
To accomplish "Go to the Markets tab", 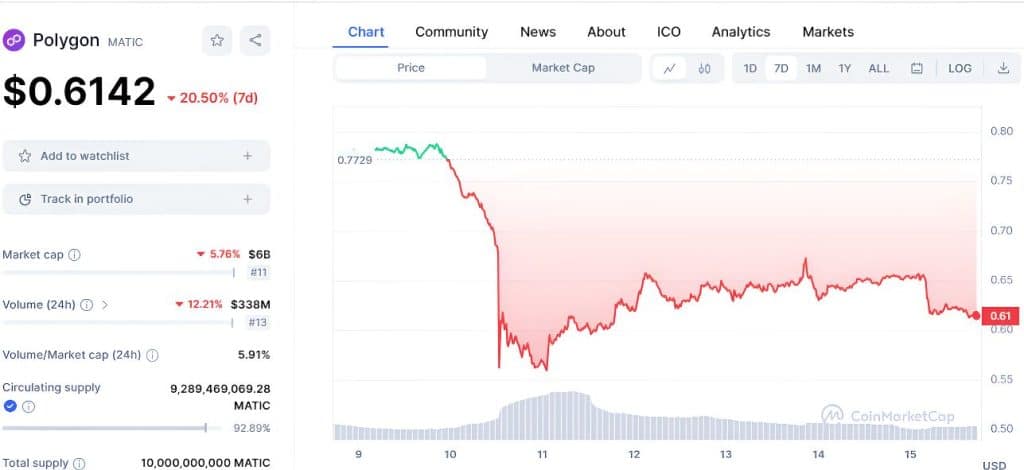I will click(x=828, y=32).
